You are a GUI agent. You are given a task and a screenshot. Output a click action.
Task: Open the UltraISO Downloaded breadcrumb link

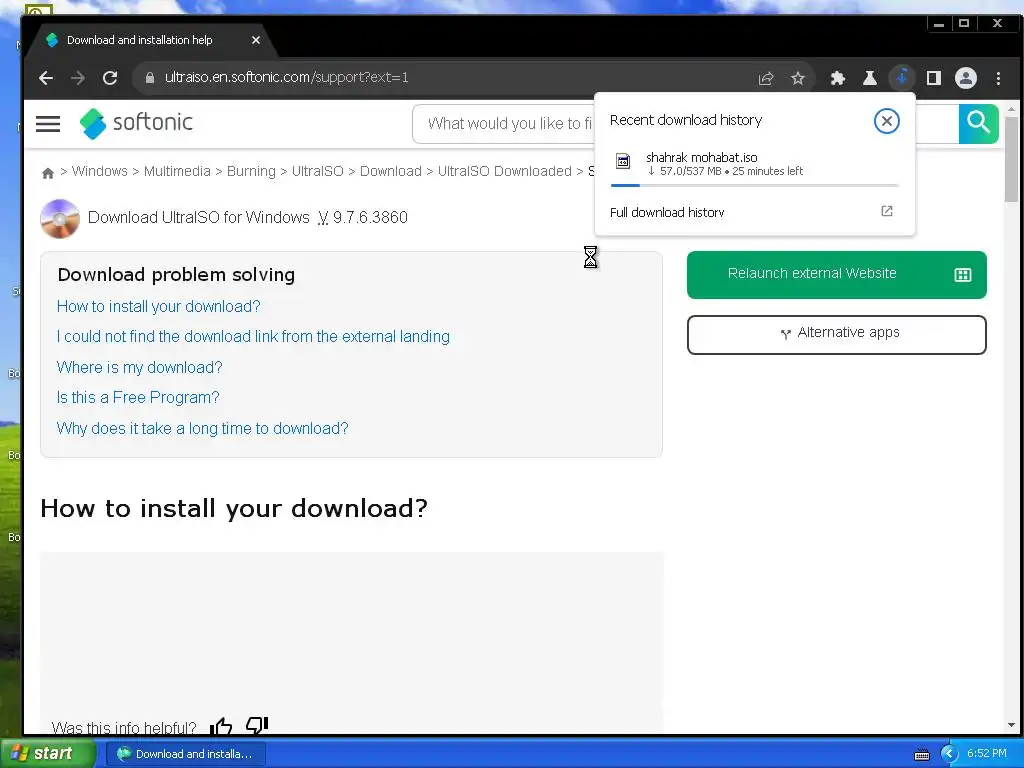504,171
